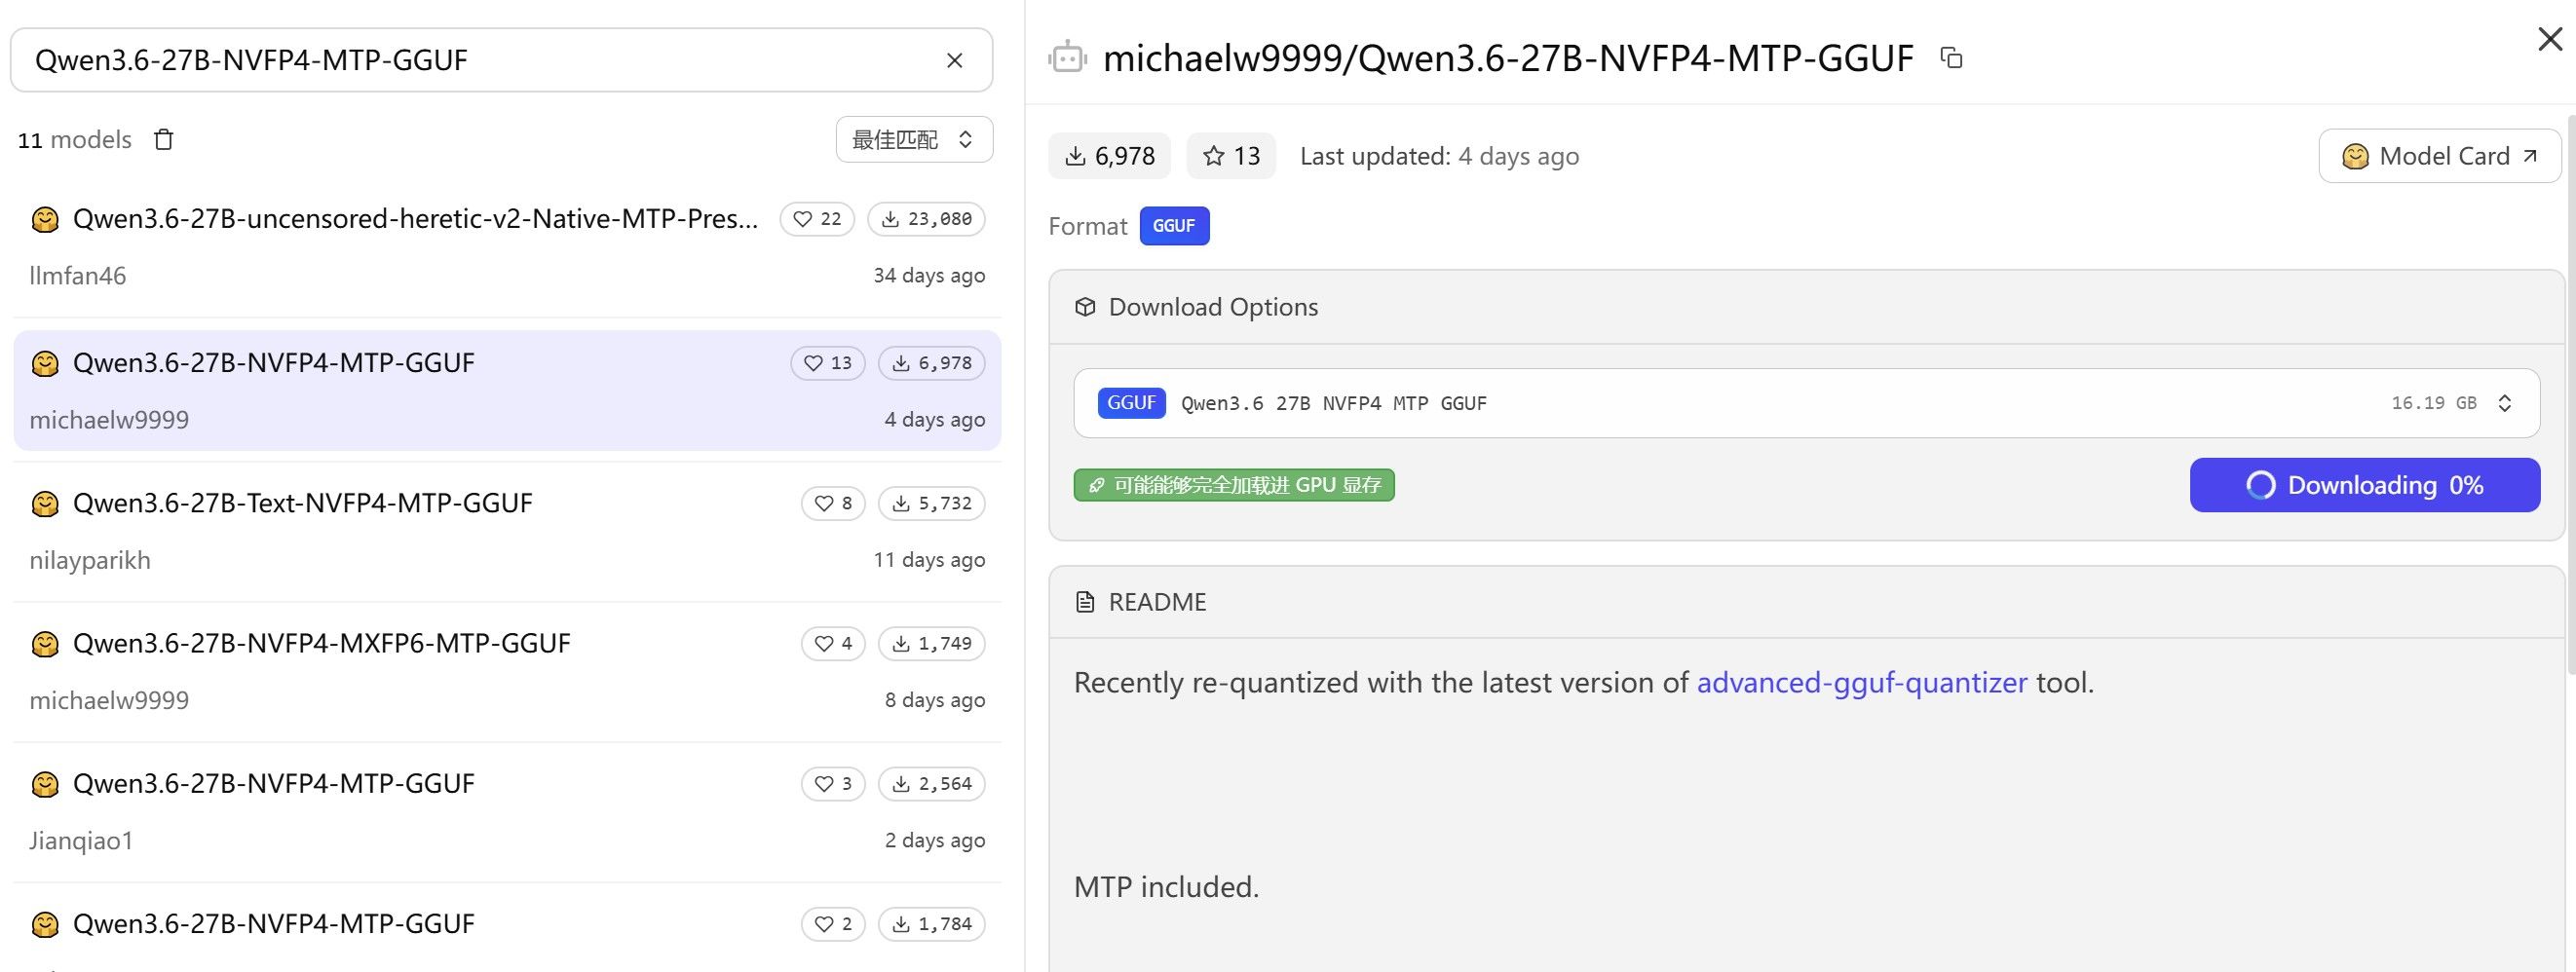Click the Downloading 0% button

point(2364,485)
